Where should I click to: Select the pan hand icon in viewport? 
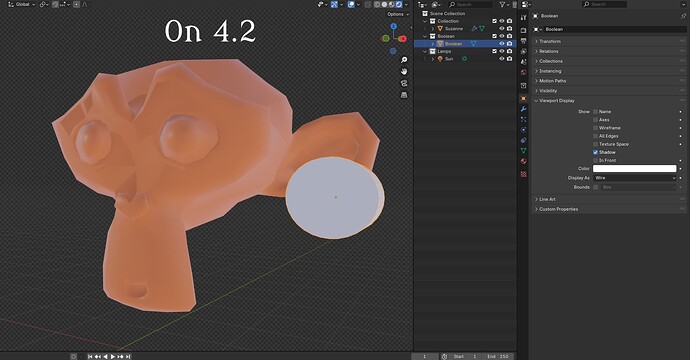pyautogui.click(x=404, y=71)
